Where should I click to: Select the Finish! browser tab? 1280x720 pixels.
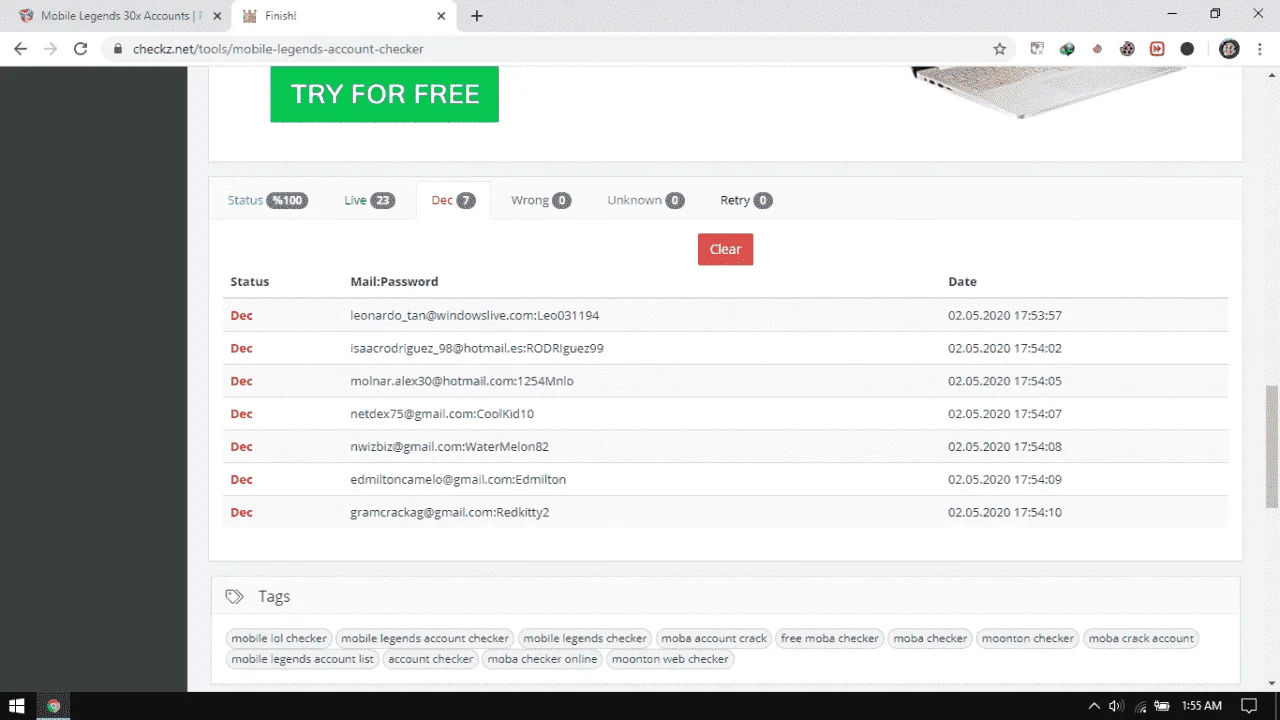coord(345,16)
